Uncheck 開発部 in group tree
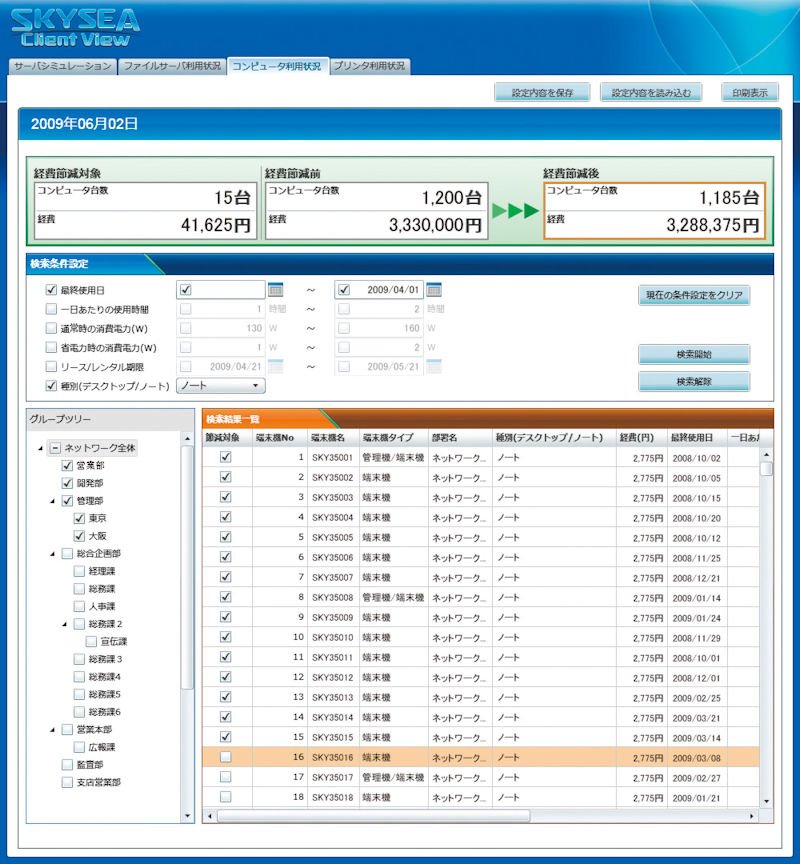The width and height of the screenshot is (800, 864). click(67, 483)
